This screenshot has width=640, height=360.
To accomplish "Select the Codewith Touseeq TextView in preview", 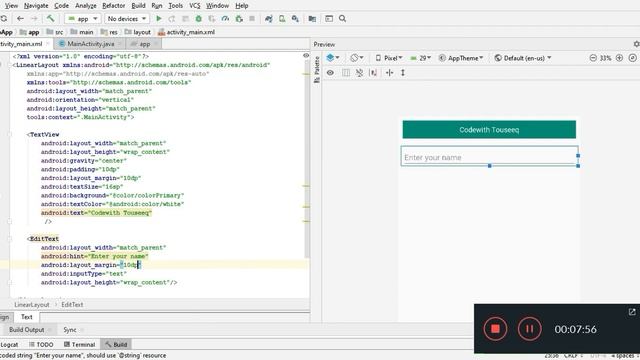I will 489,130.
